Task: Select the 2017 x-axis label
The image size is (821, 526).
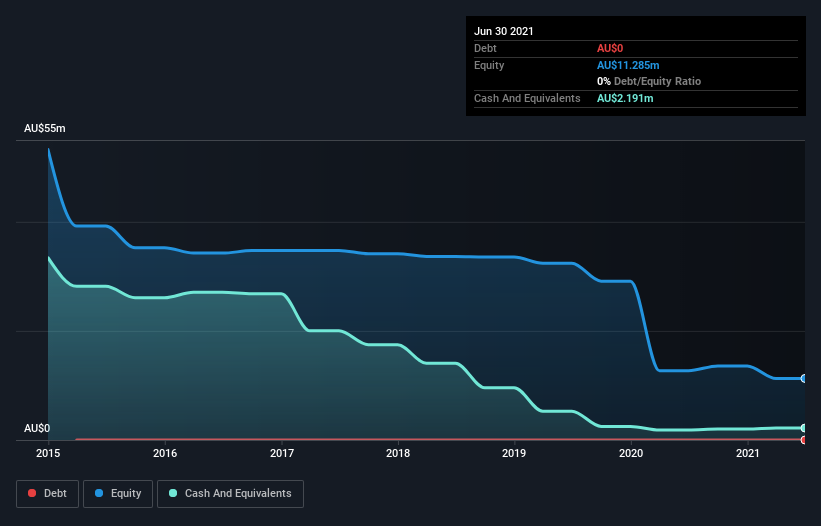Action: pyautogui.click(x=282, y=453)
